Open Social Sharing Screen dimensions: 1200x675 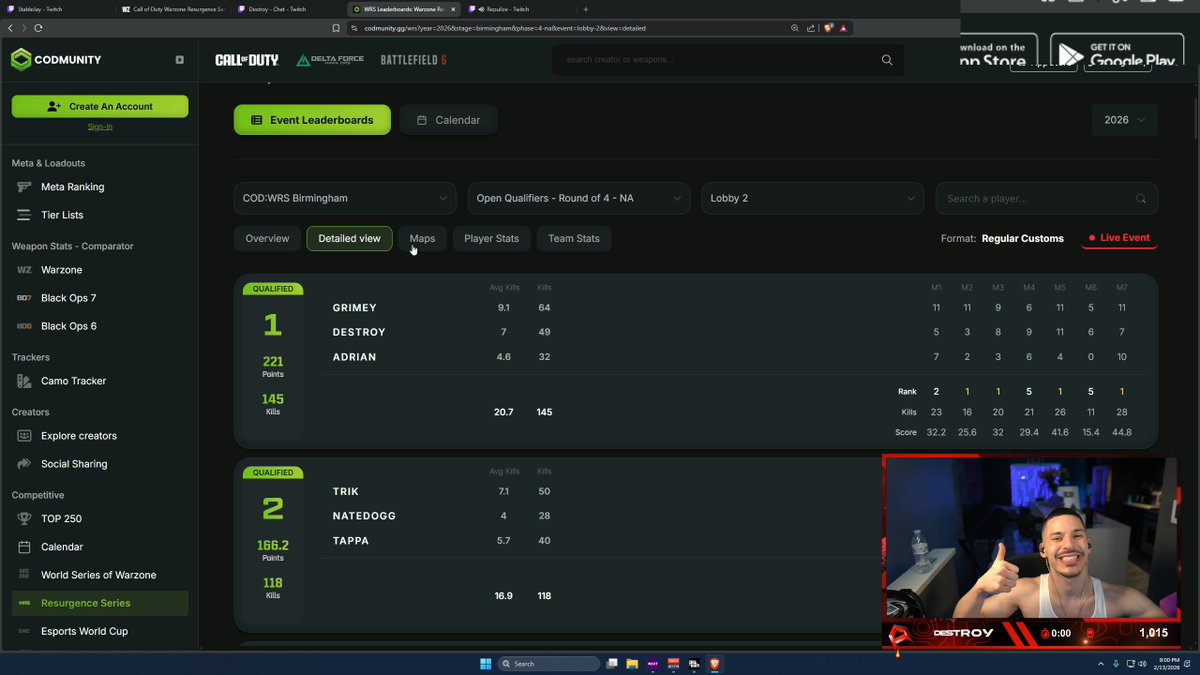coord(74,464)
